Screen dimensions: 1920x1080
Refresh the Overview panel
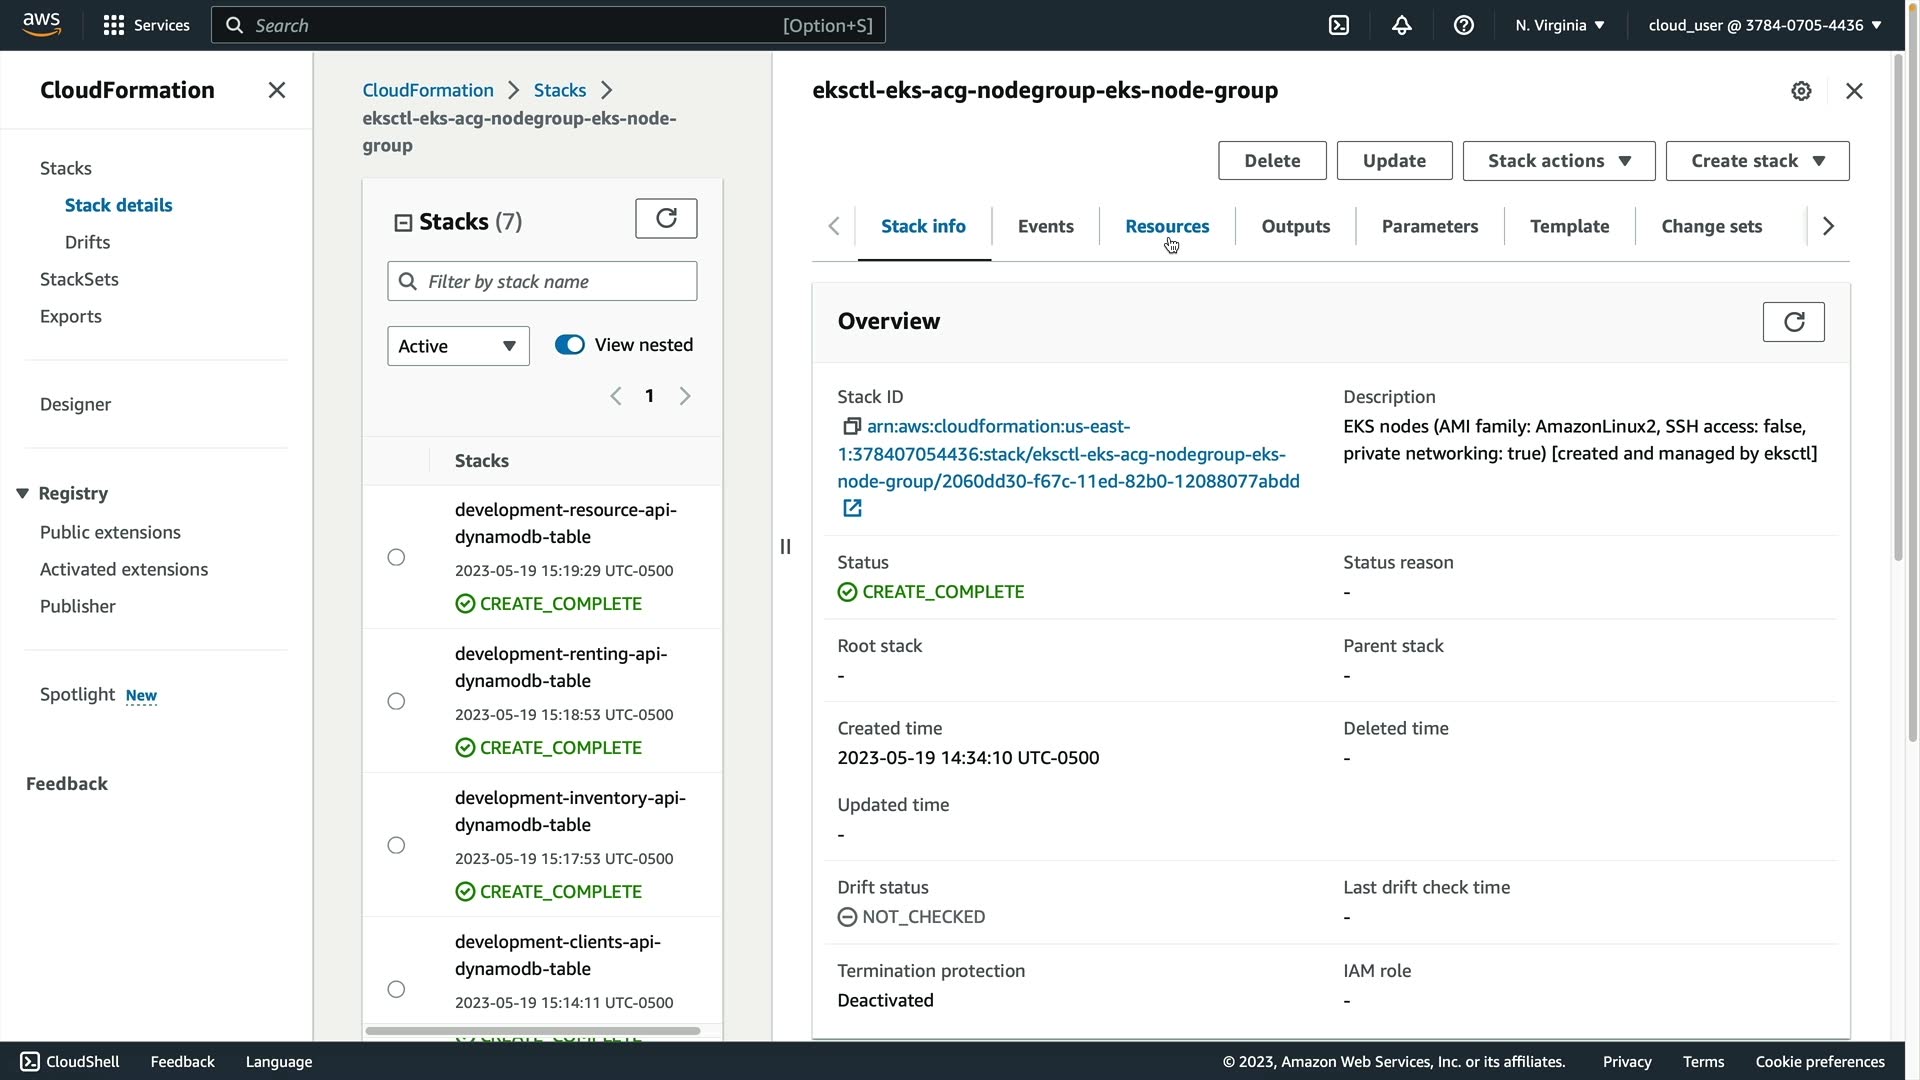(x=1793, y=322)
